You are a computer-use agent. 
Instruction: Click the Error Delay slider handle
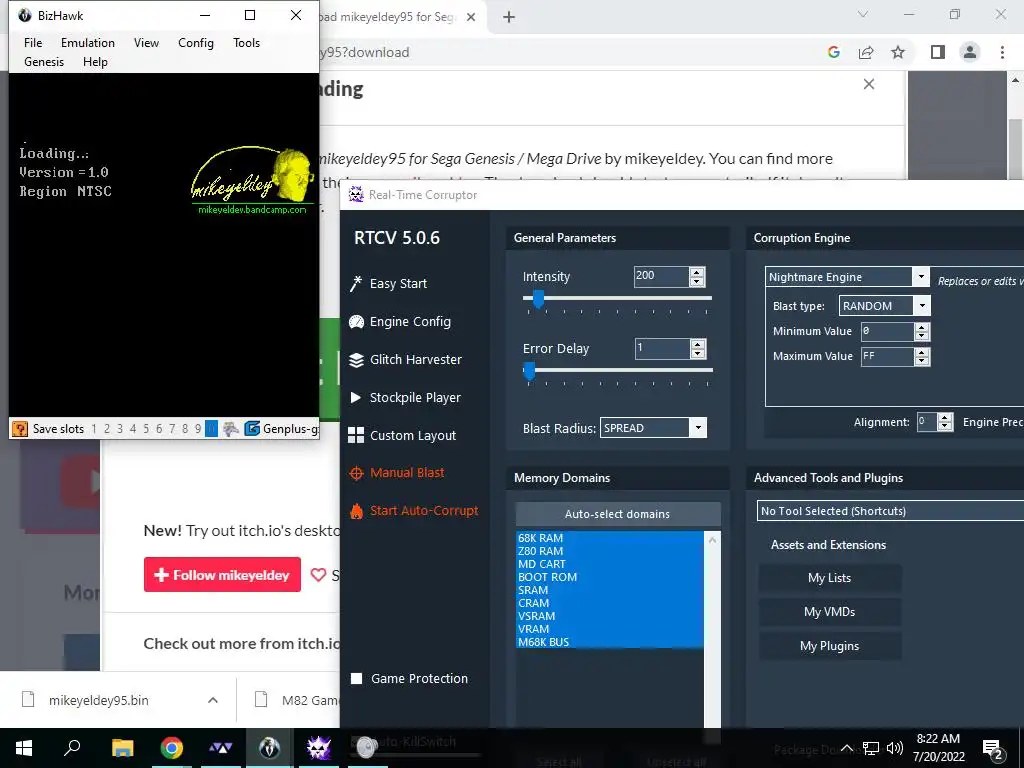point(530,371)
